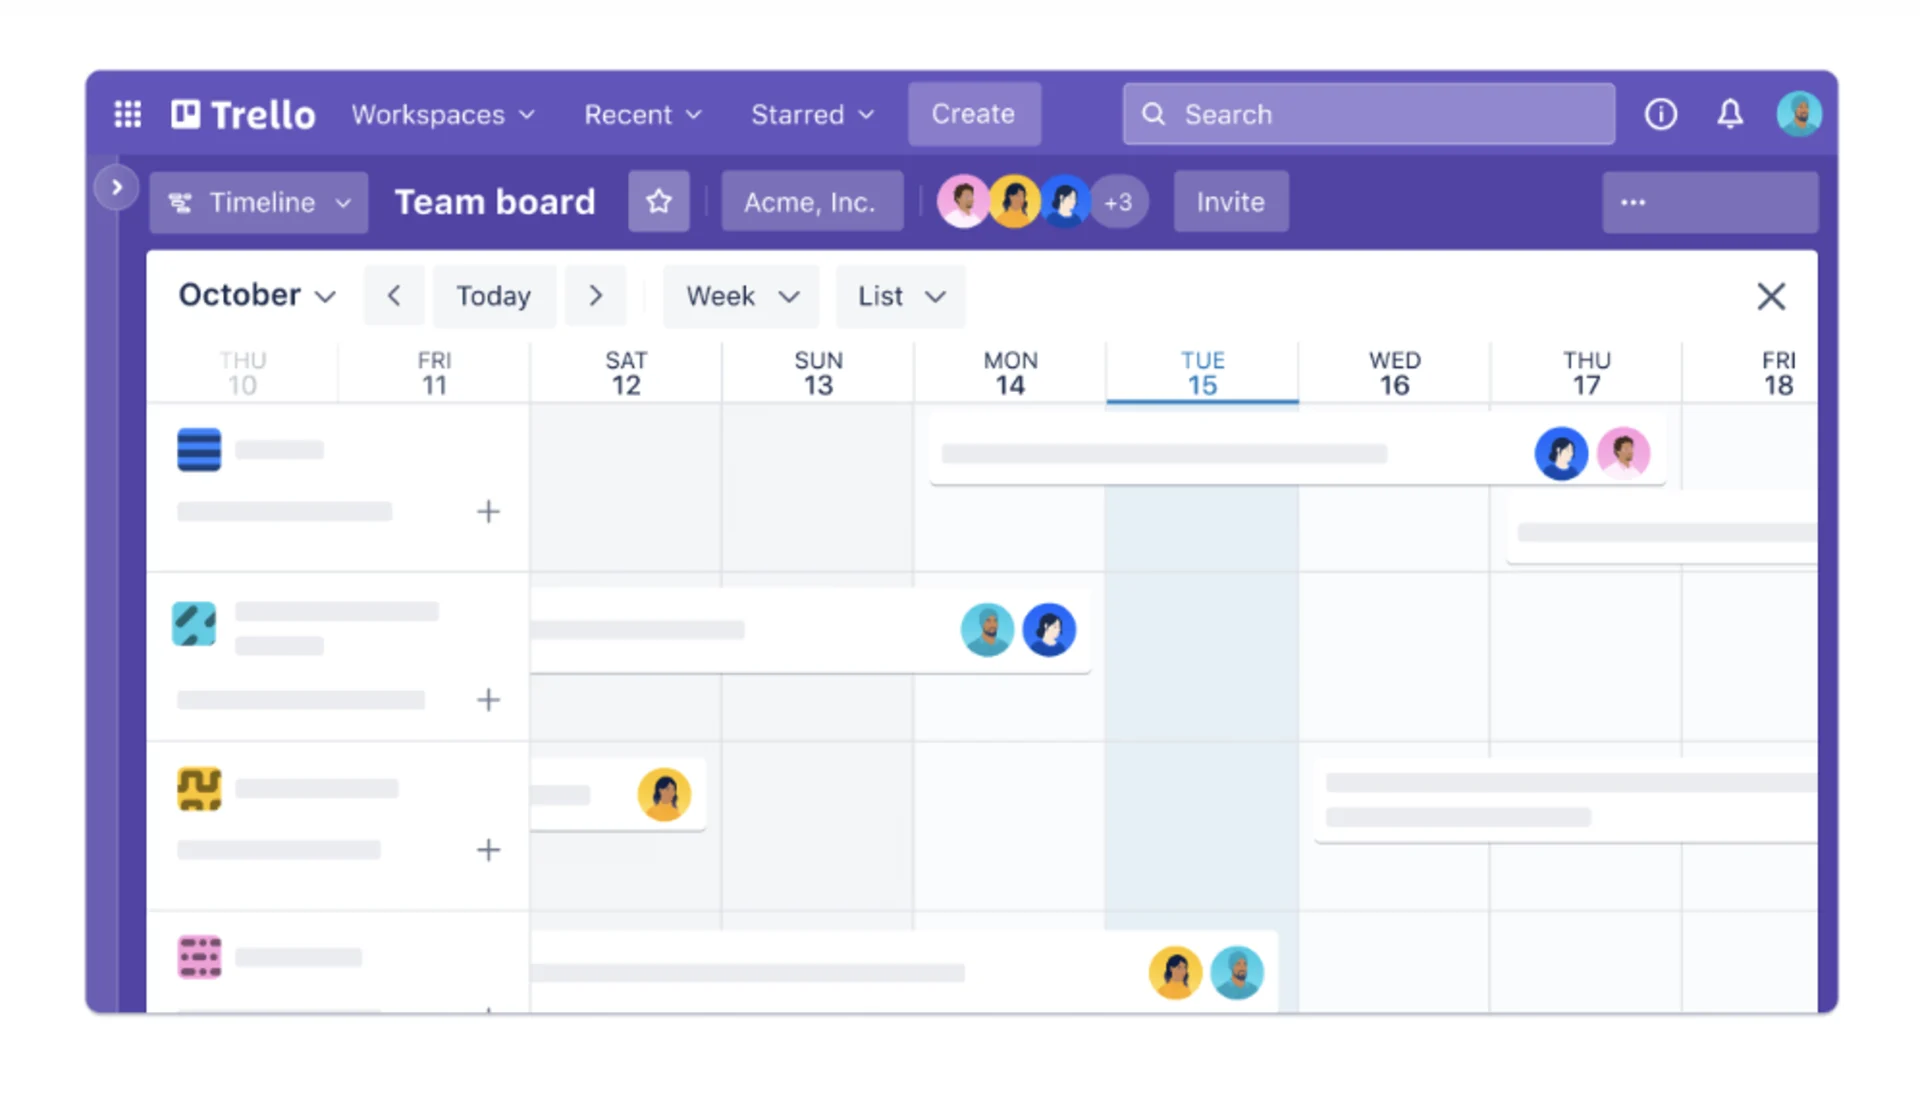Open the Workspaces menu
Image resolution: width=1920 pixels, height=1103 pixels.
click(443, 114)
